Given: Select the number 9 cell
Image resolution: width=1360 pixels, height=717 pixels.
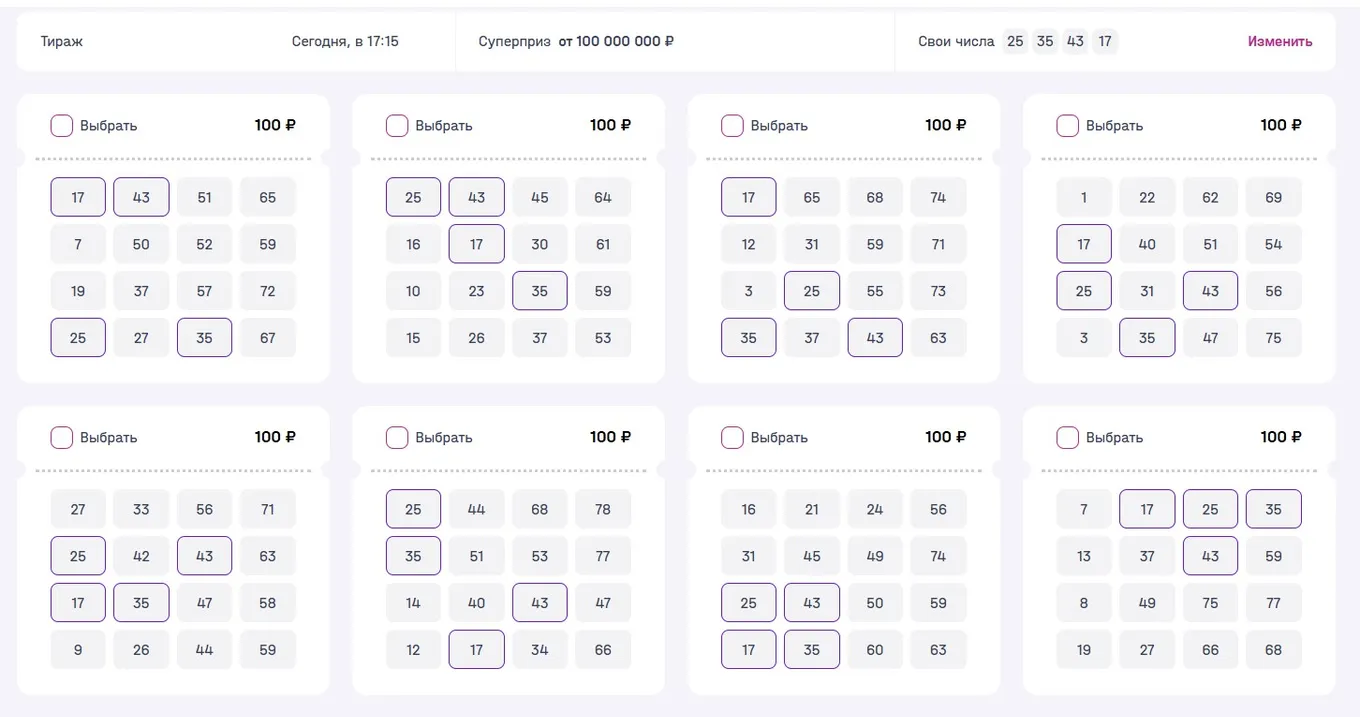Looking at the screenshot, I should tap(78, 650).
